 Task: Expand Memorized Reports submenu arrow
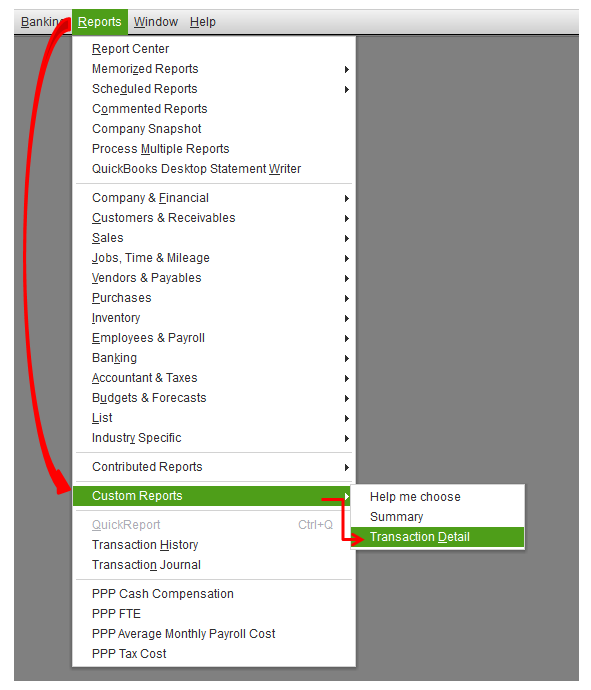(x=347, y=70)
